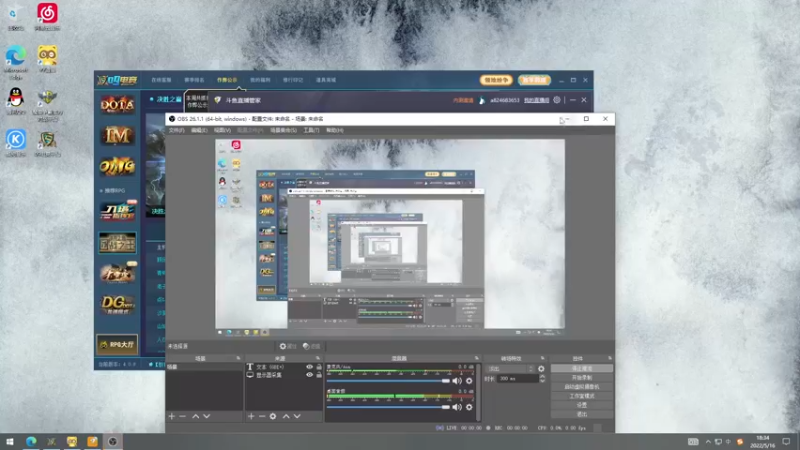The width and height of the screenshot is (800, 450).
Task: Toggle visibility of 文本 (GDI+) source
Action: pos(309,367)
